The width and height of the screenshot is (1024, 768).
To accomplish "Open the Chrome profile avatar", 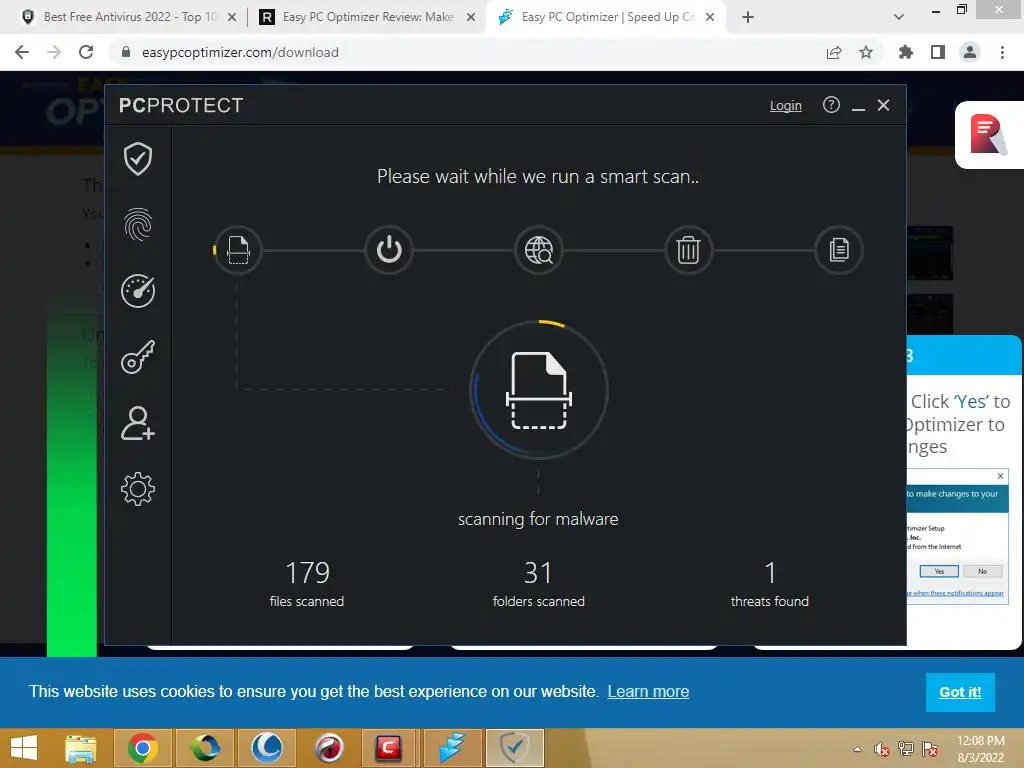I will [x=970, y=52].
